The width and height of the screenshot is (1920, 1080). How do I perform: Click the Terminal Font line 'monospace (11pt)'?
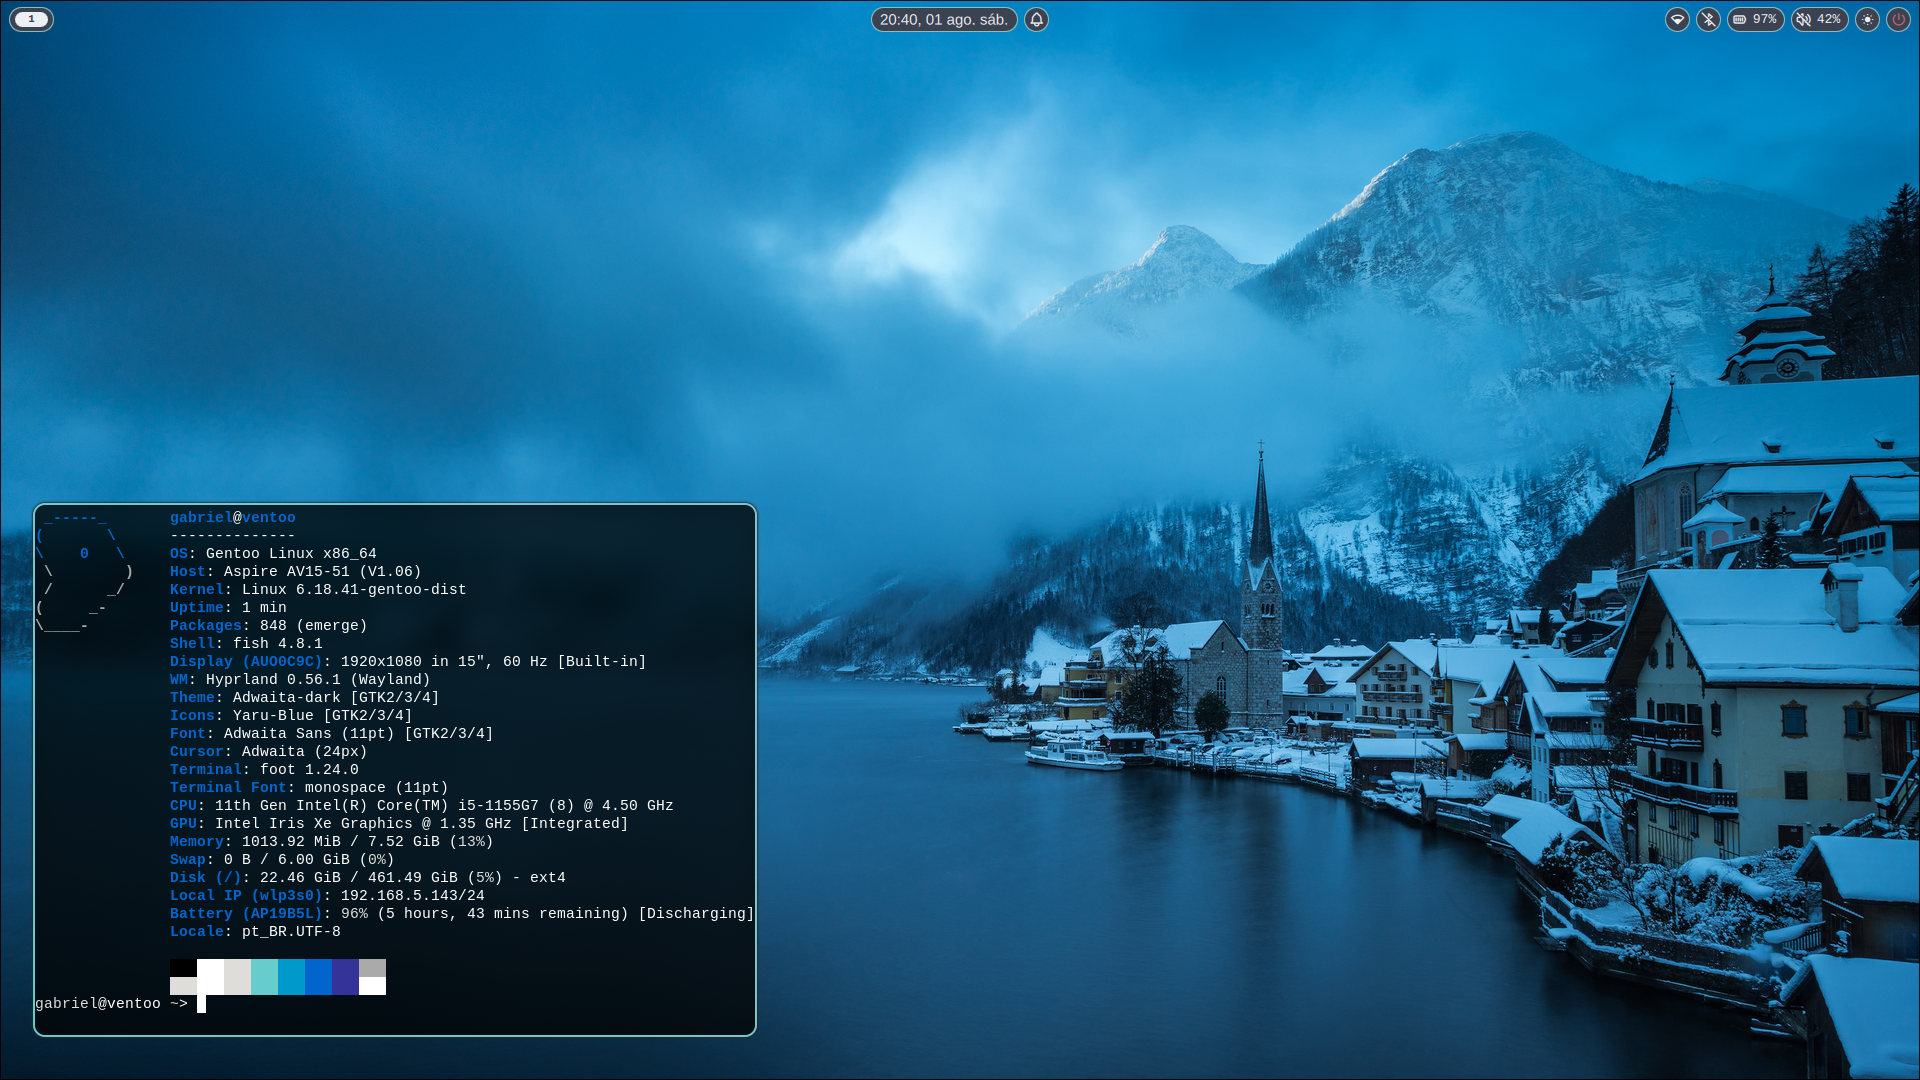309,788
